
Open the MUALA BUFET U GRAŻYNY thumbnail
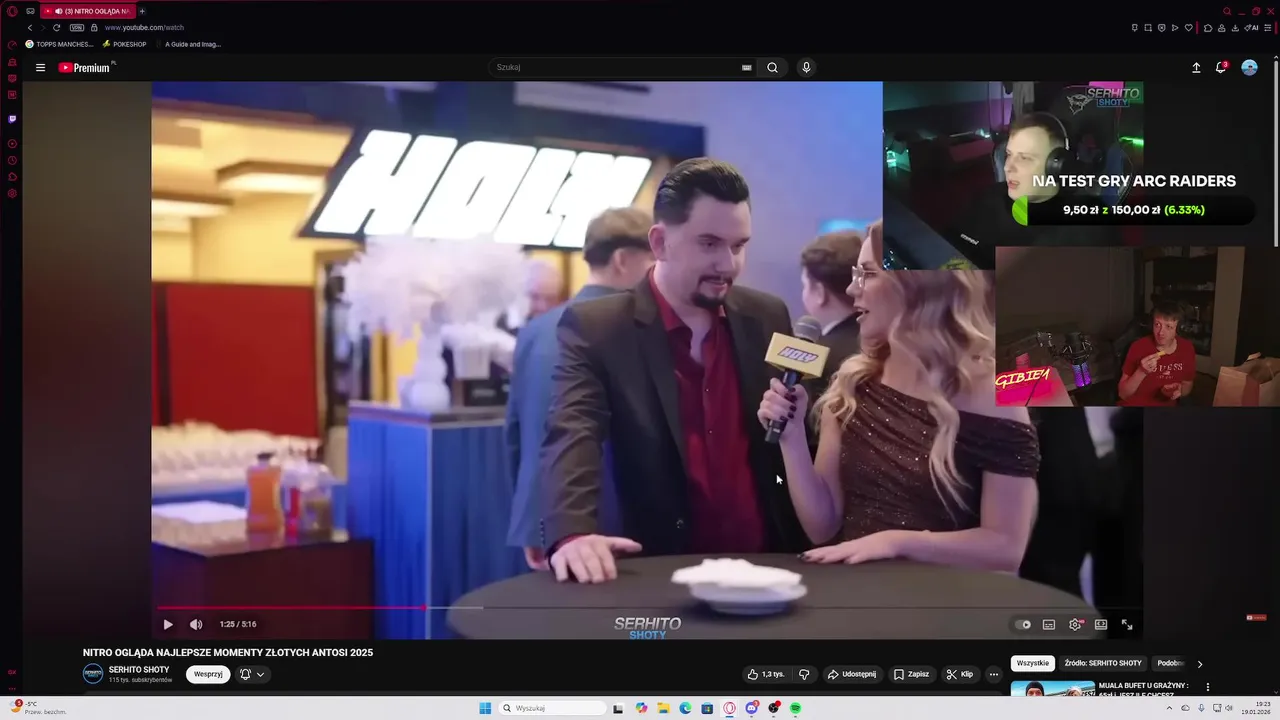click(1052, 689)
